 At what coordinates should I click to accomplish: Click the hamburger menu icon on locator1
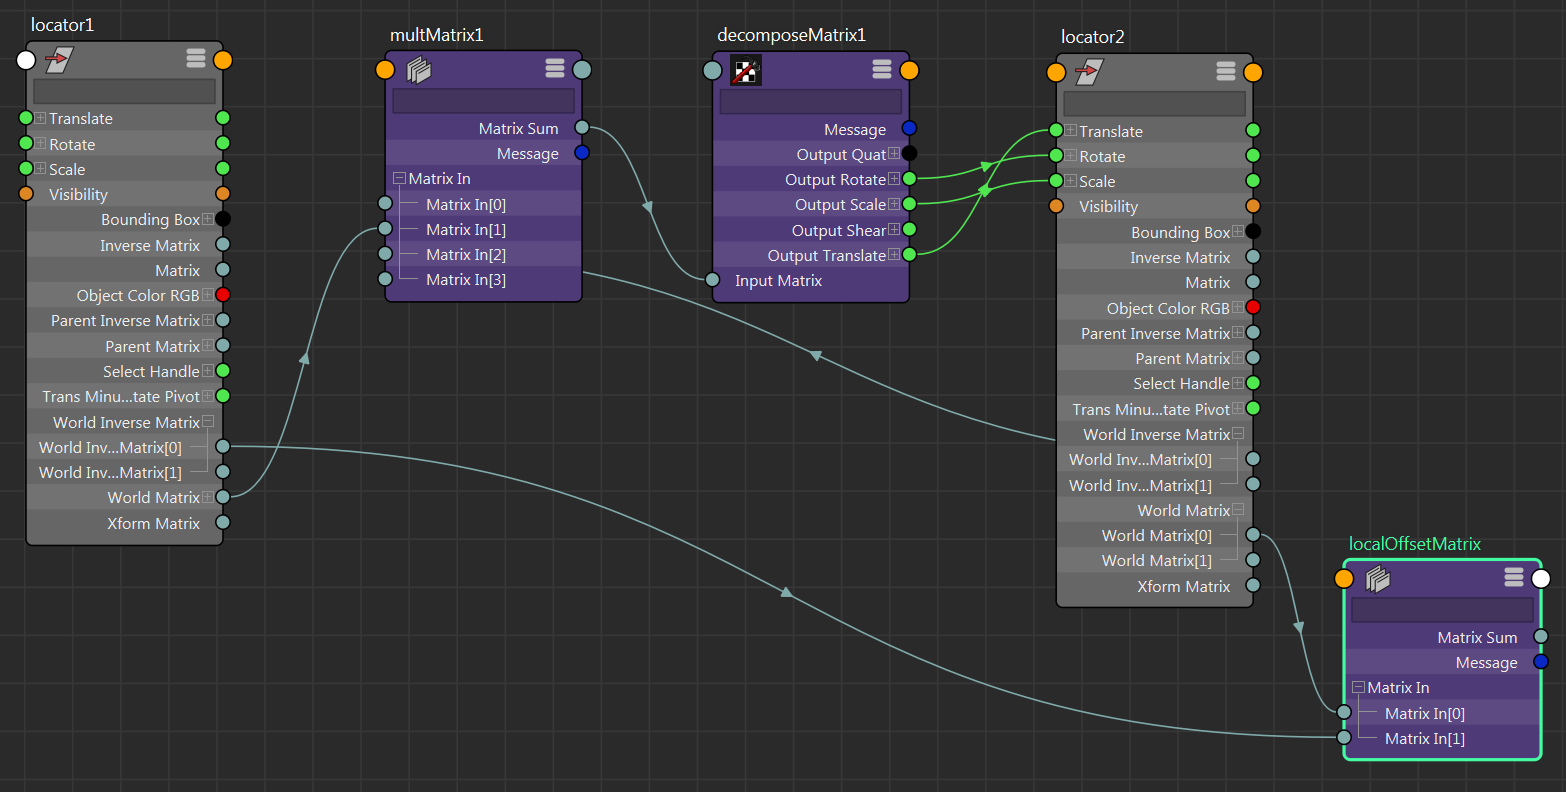pyautogui.click(x=196, y=58)
